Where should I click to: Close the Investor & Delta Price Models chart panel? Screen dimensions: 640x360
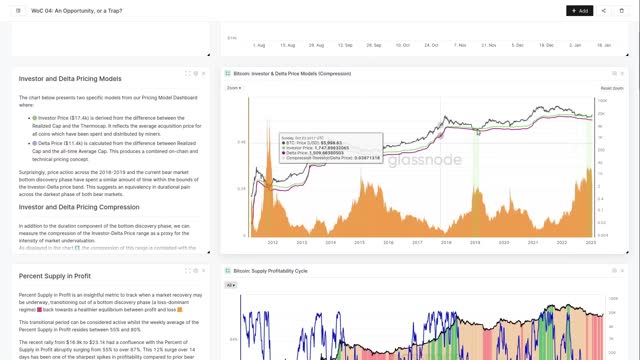coord(622,73)
